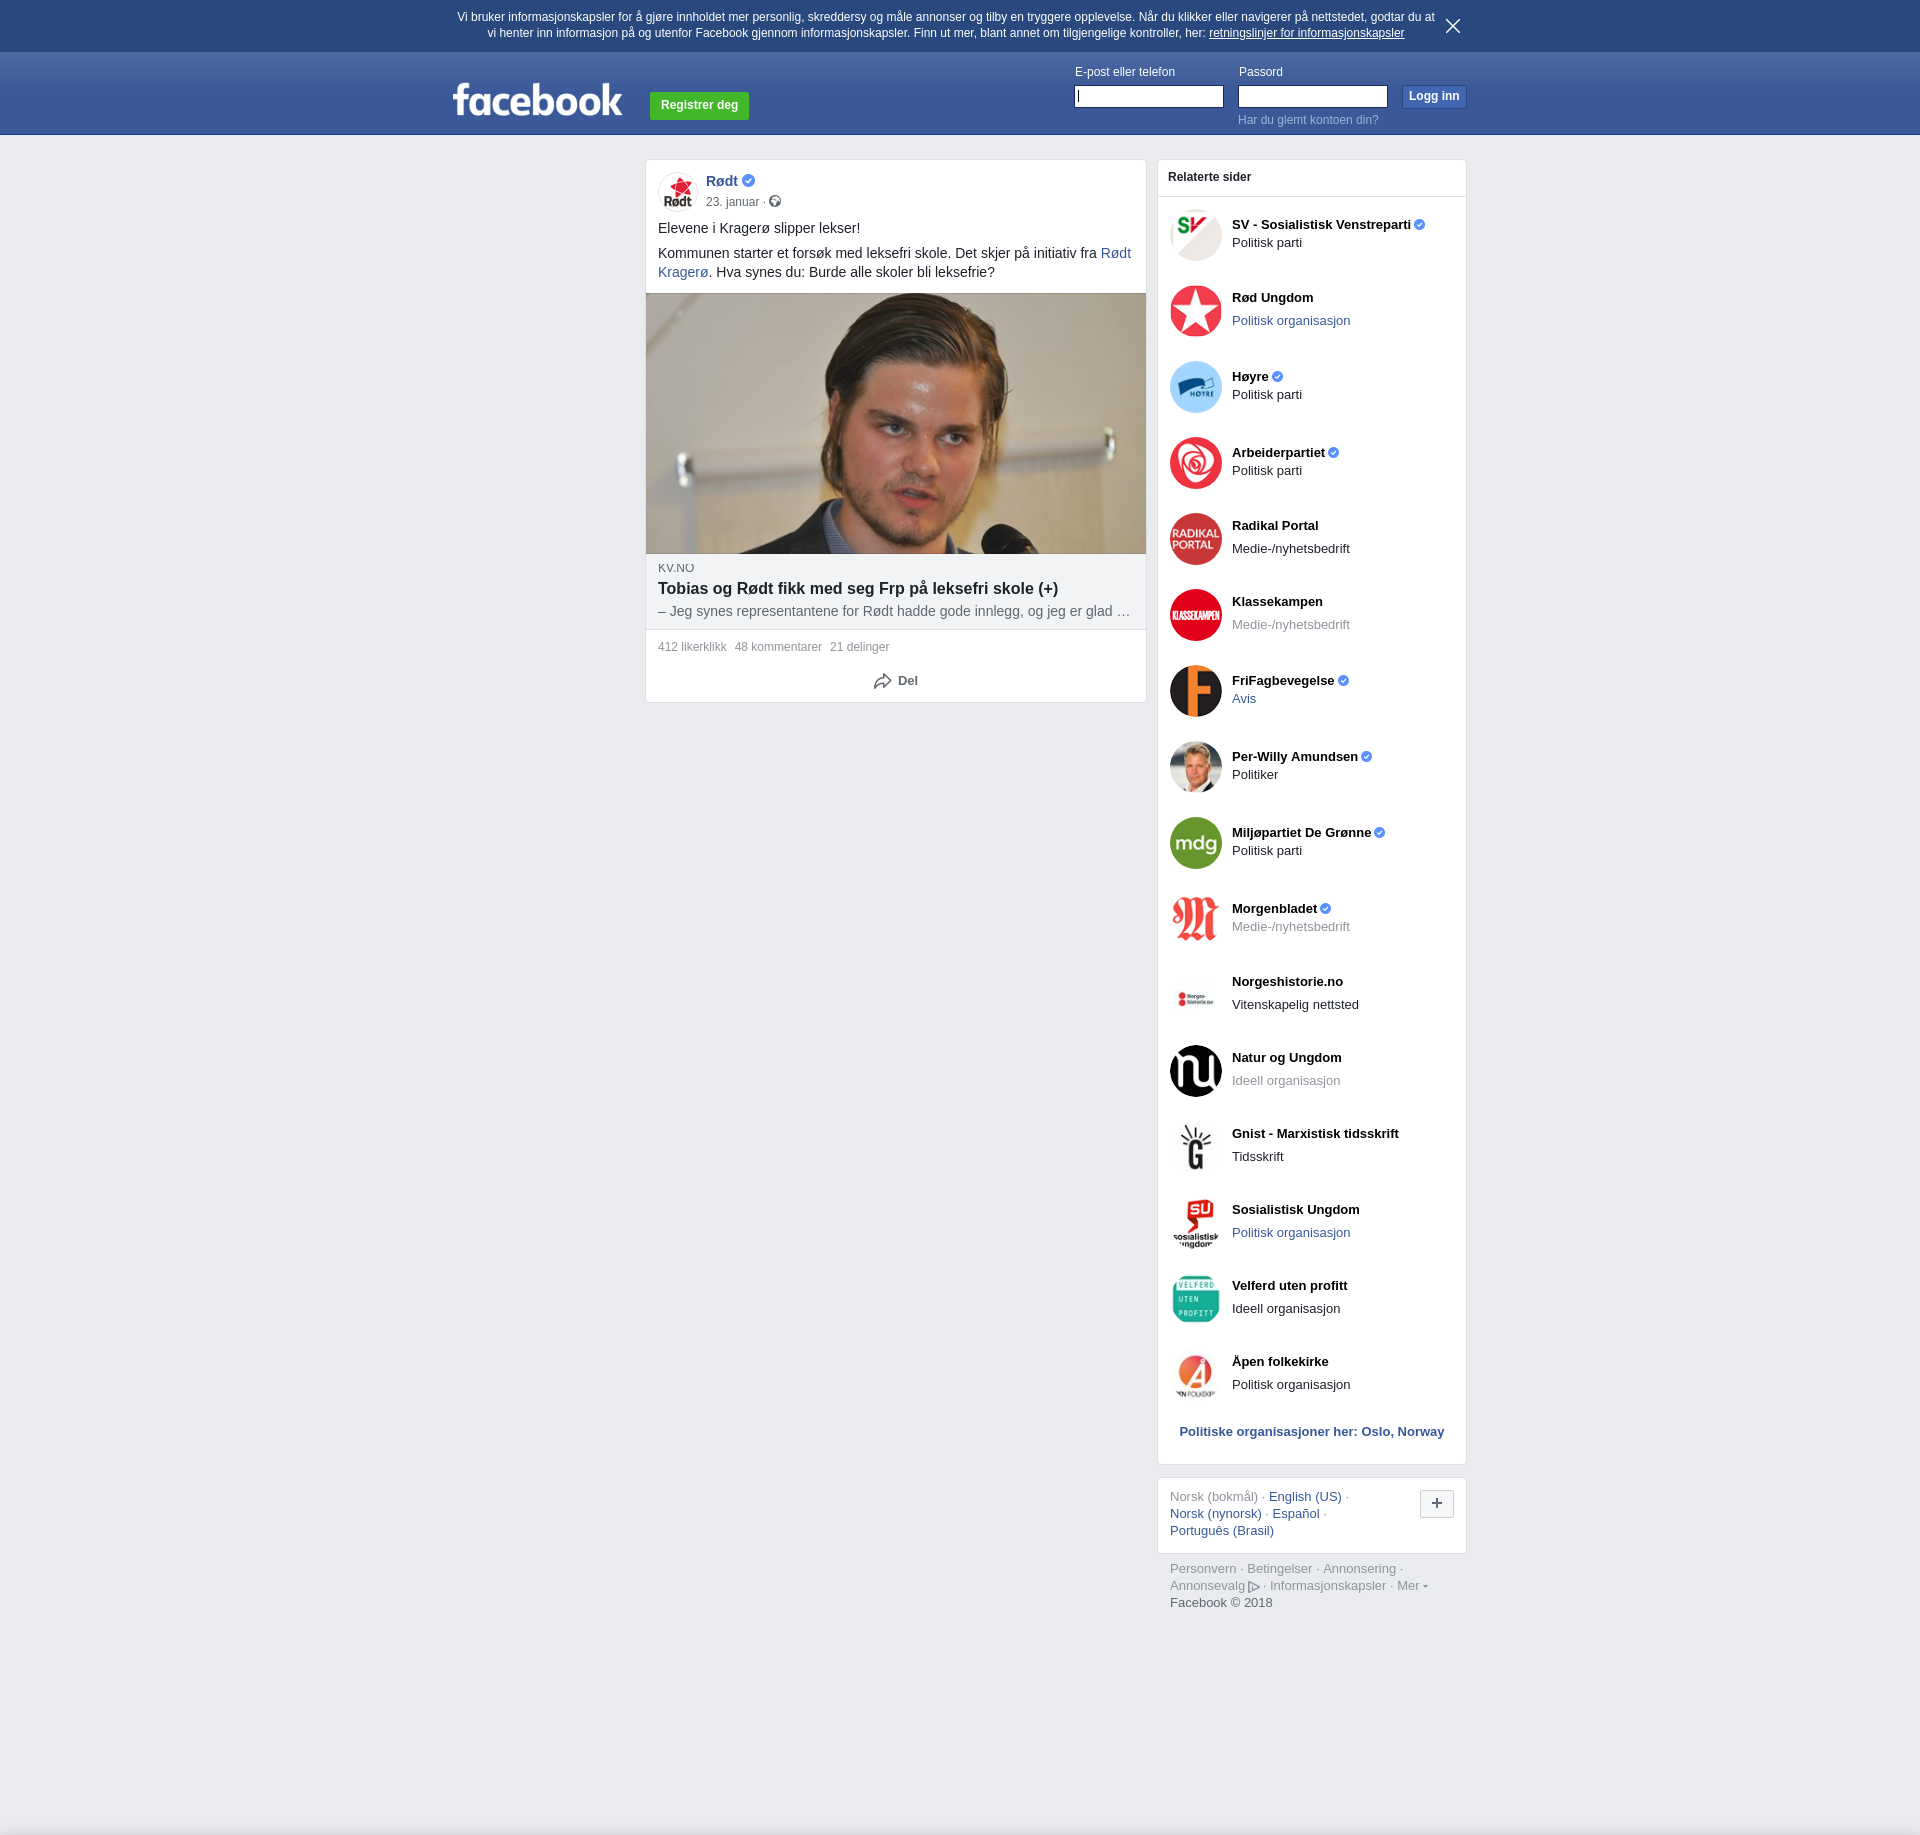The height and width of the screenshot is (1835, 1920).
Task: Open Rødt page name link
Action: (x=722, y=181)
